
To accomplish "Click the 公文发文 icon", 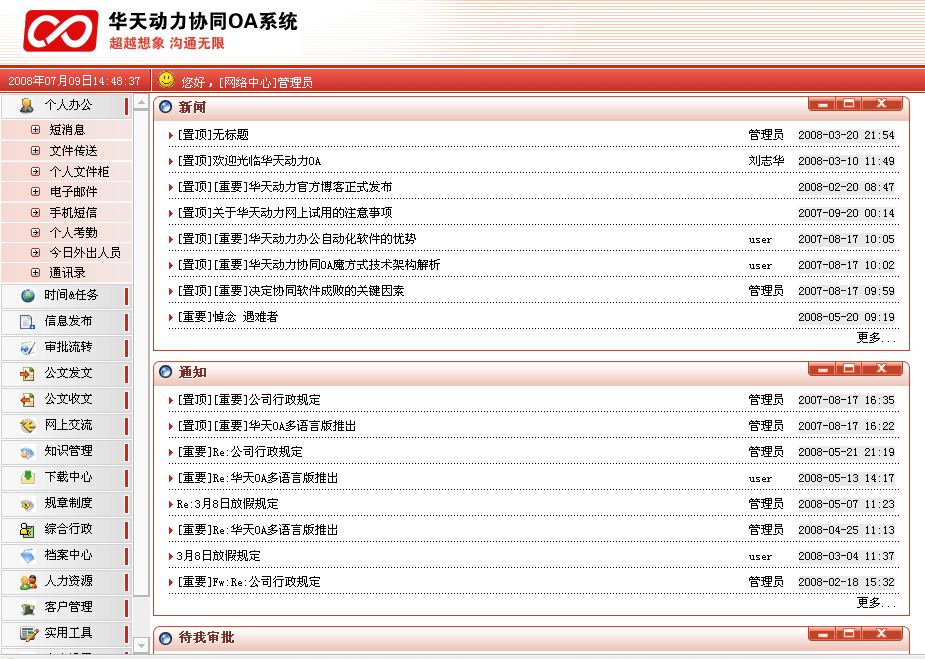I will tap(28, 373).
